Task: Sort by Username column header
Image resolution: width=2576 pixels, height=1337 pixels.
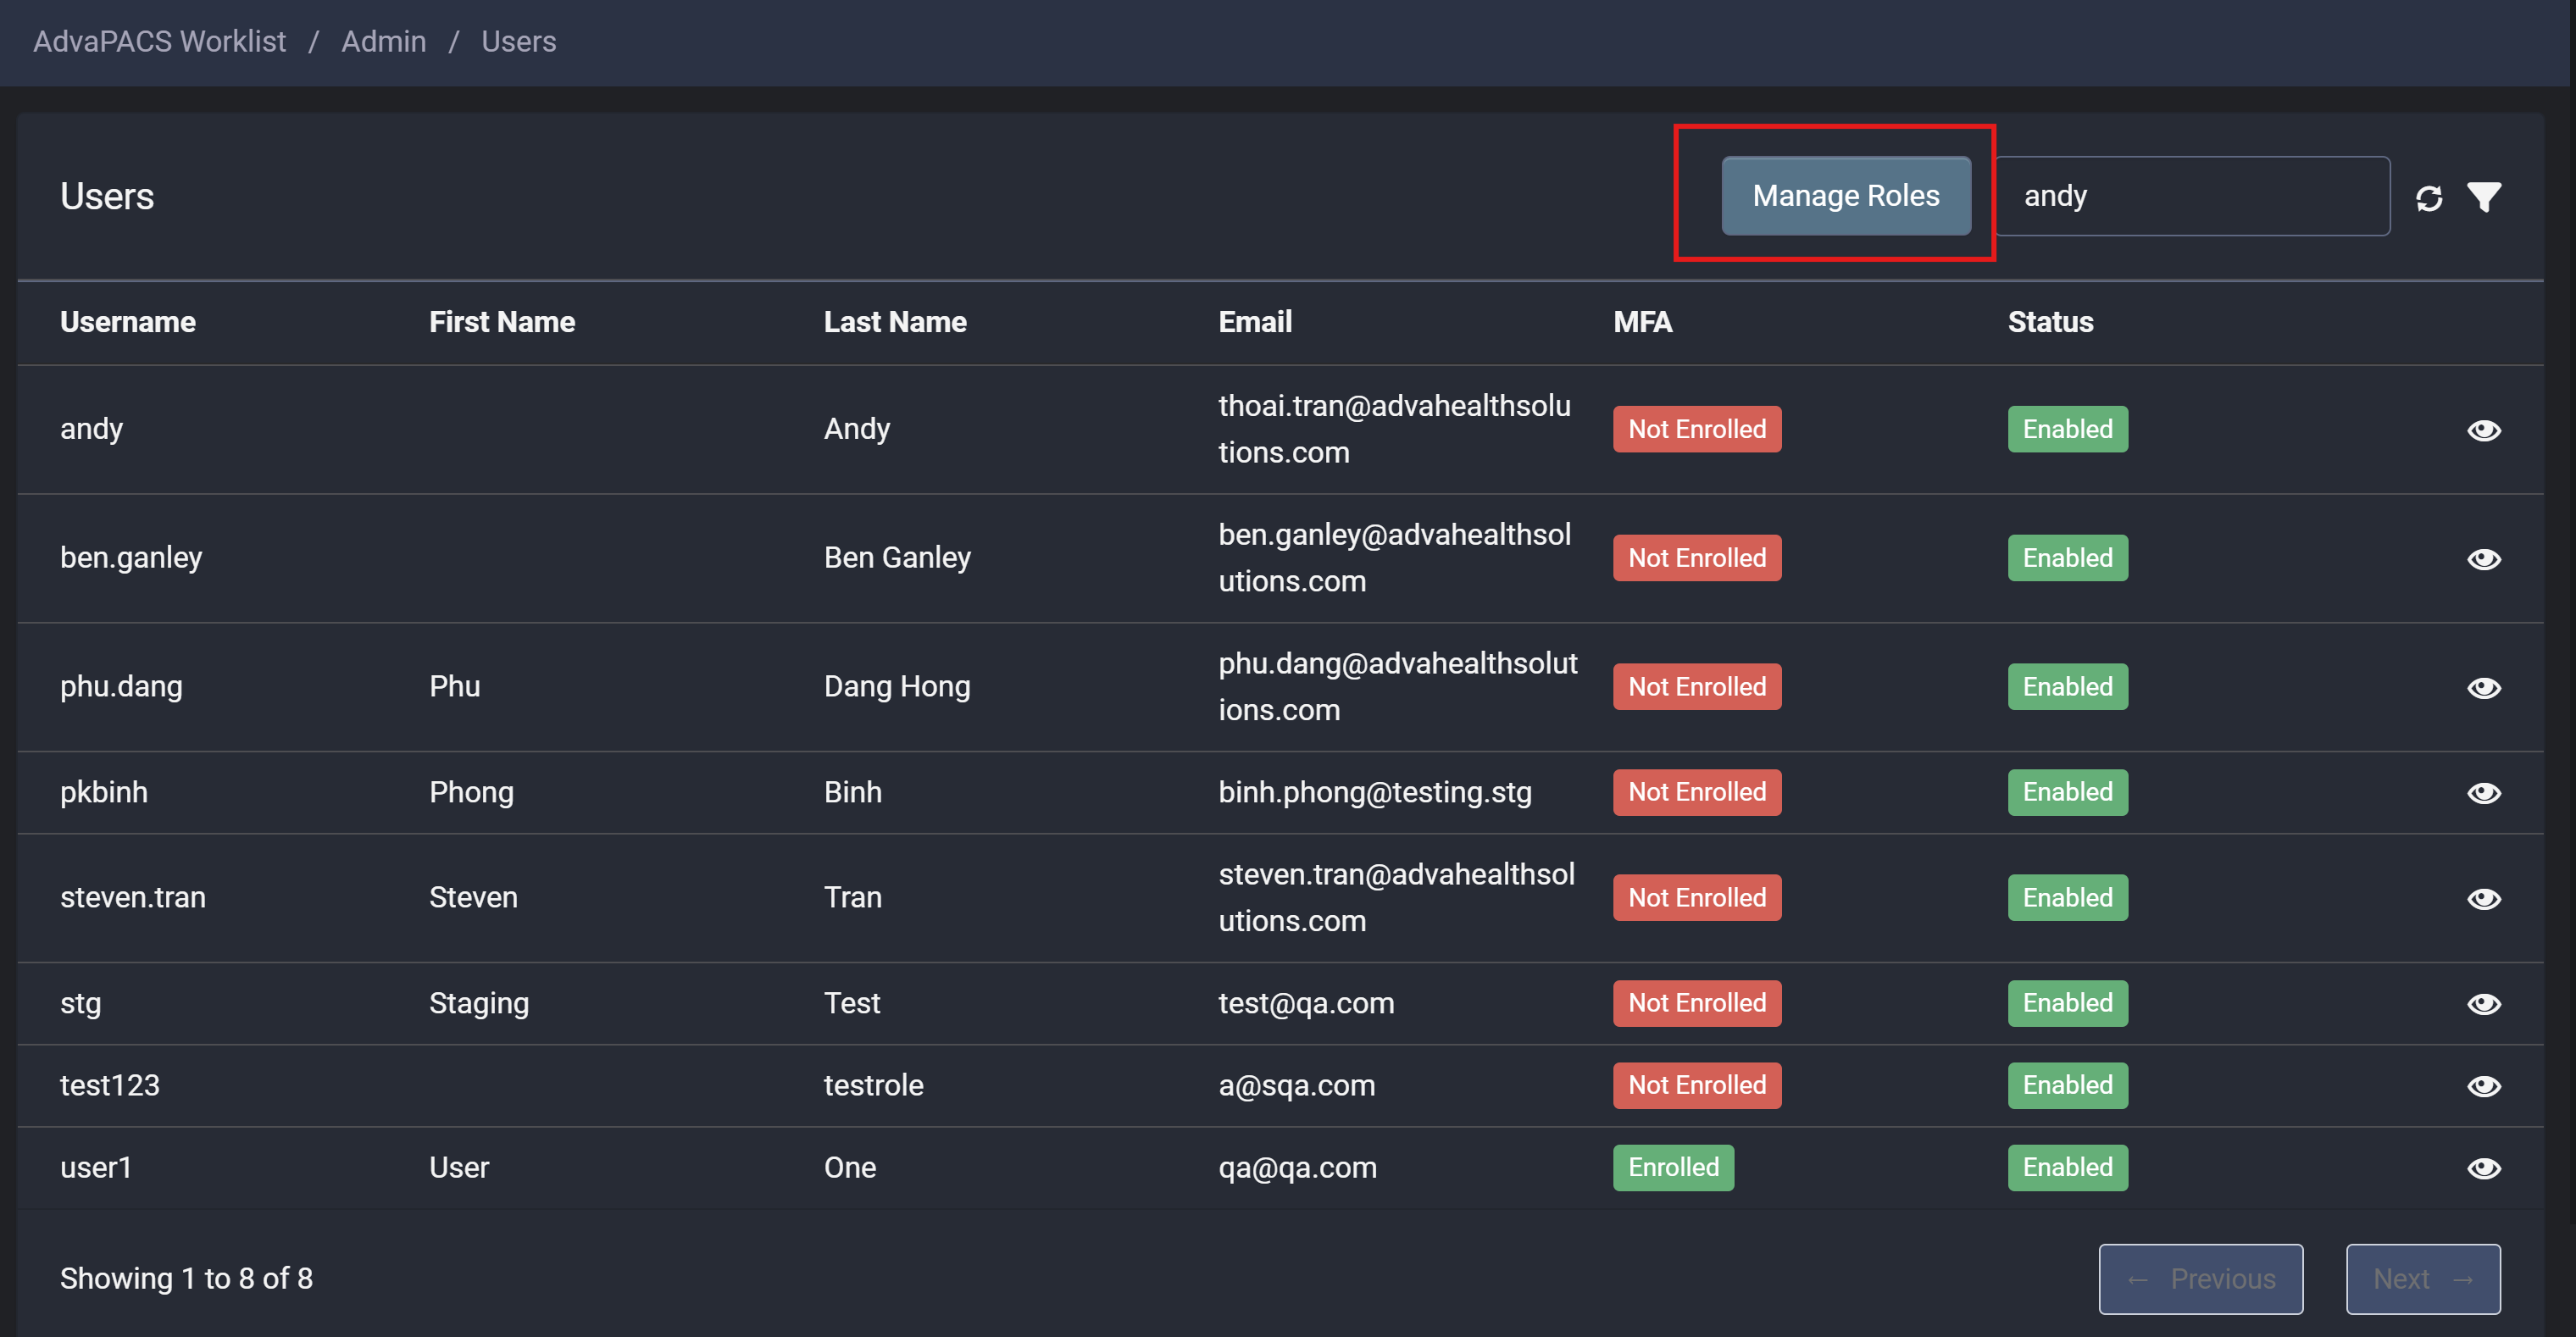Action: [128, 322]
